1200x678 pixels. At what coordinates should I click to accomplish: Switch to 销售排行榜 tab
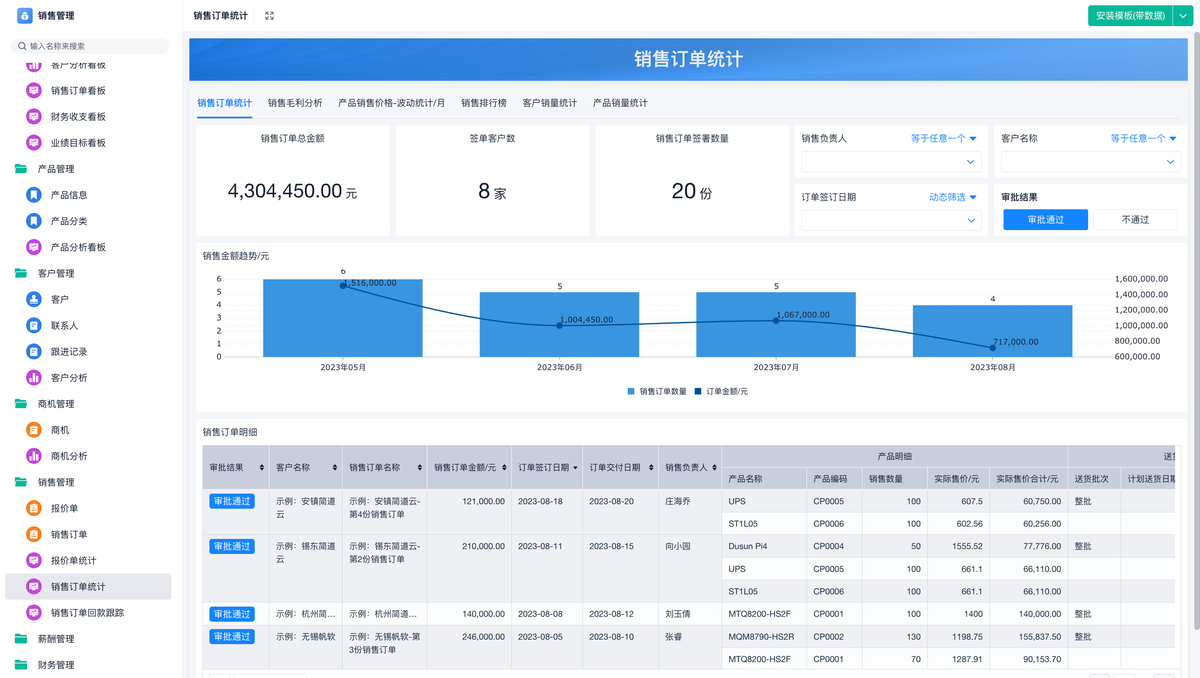pyautogui.click(x=483, y=103)
